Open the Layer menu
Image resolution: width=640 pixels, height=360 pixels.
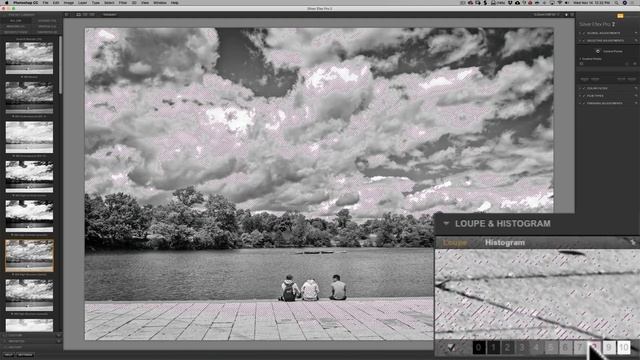point(82,2)
